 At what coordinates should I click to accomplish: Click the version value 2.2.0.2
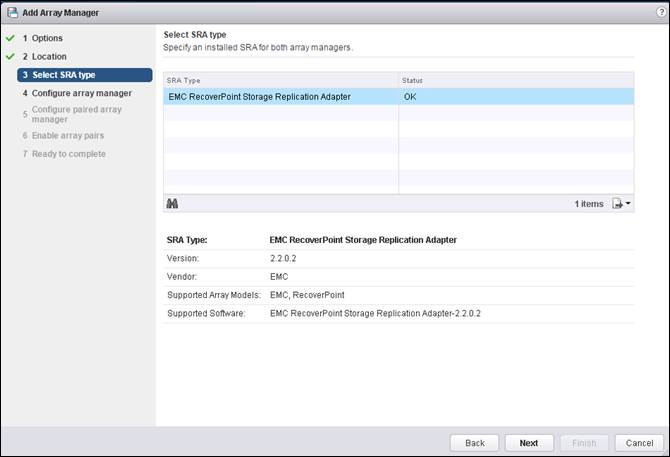point(283,258)
